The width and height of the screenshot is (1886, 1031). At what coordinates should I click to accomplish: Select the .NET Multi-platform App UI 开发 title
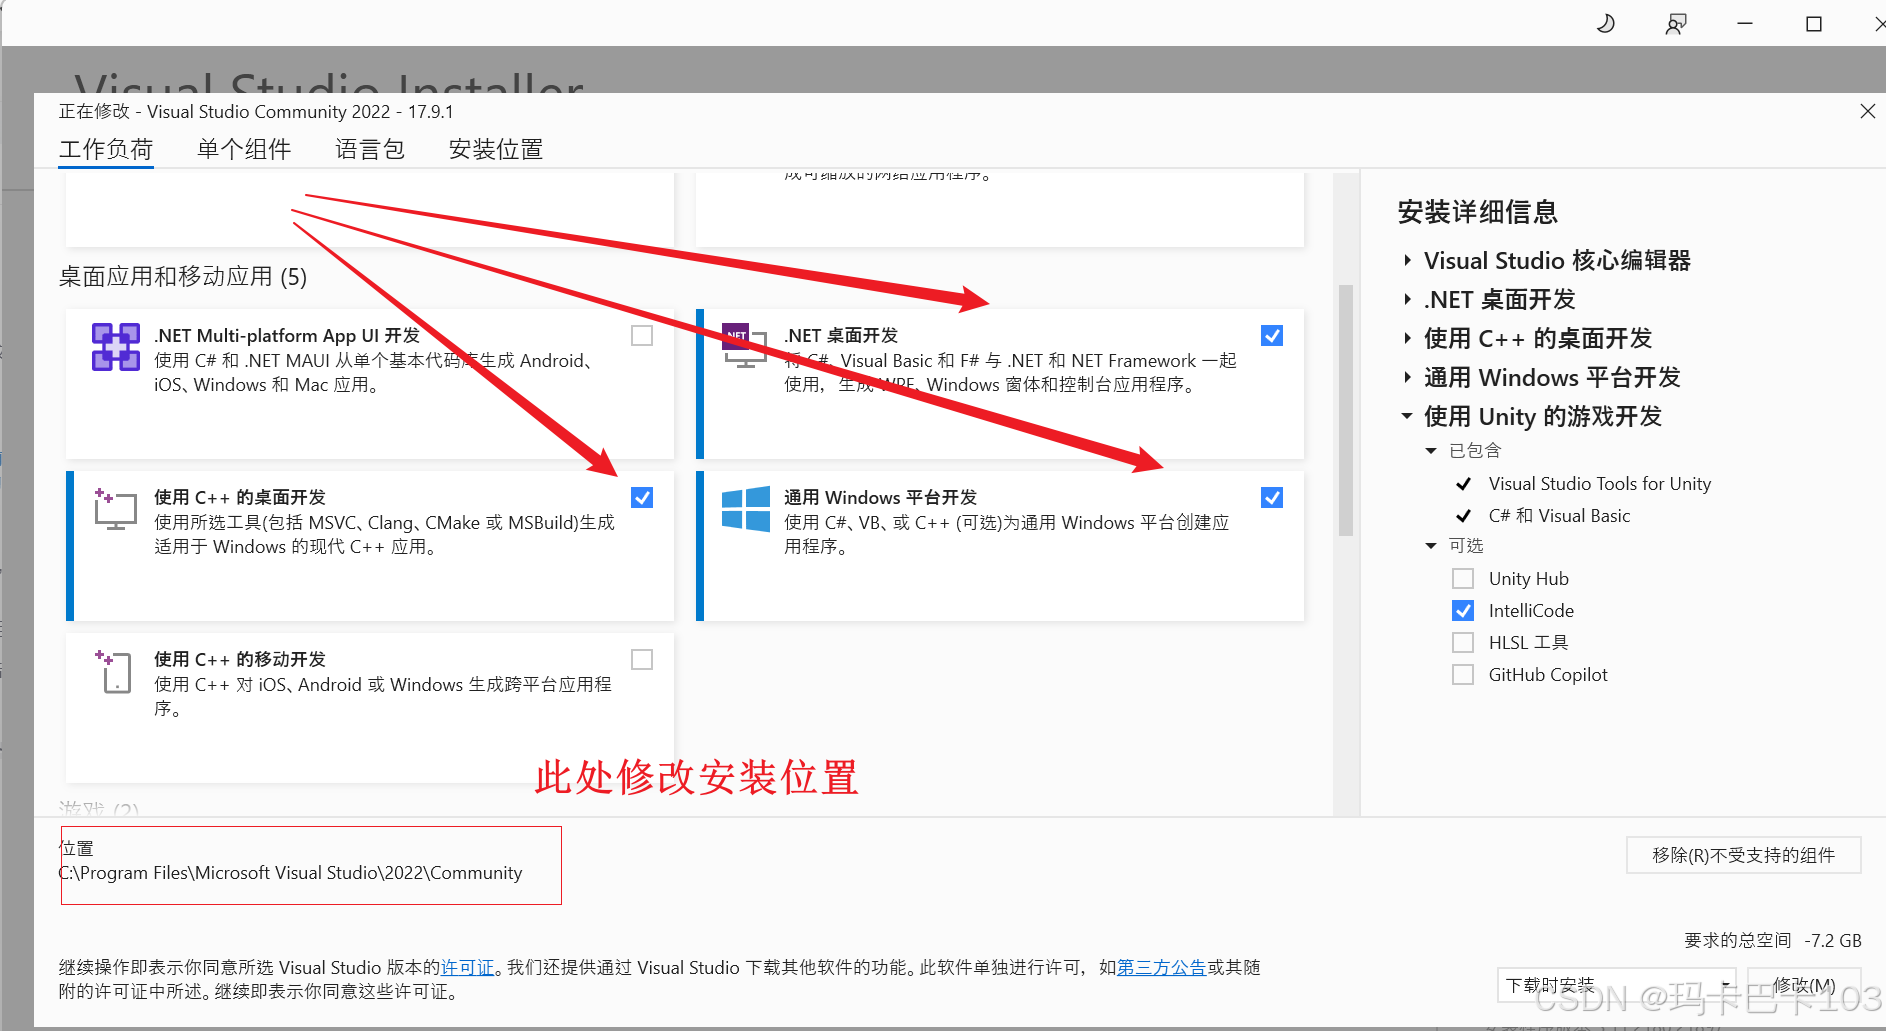287,336
